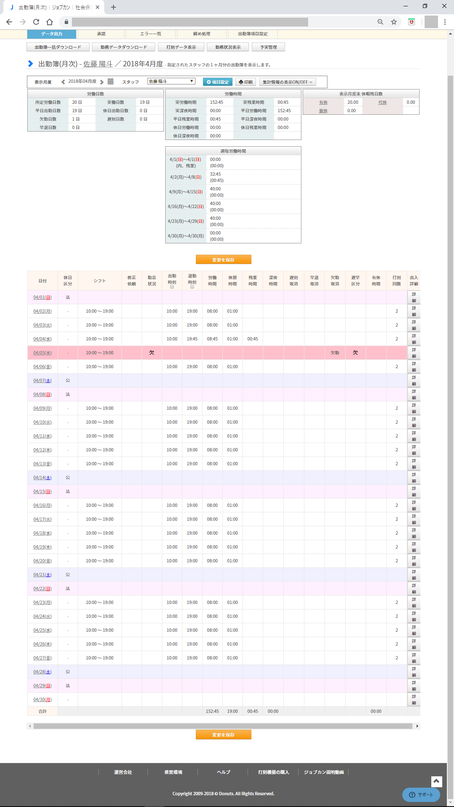The image size is (454, 807).
Task: Open the Chrome three-dot menu
Action: [445, 22]
